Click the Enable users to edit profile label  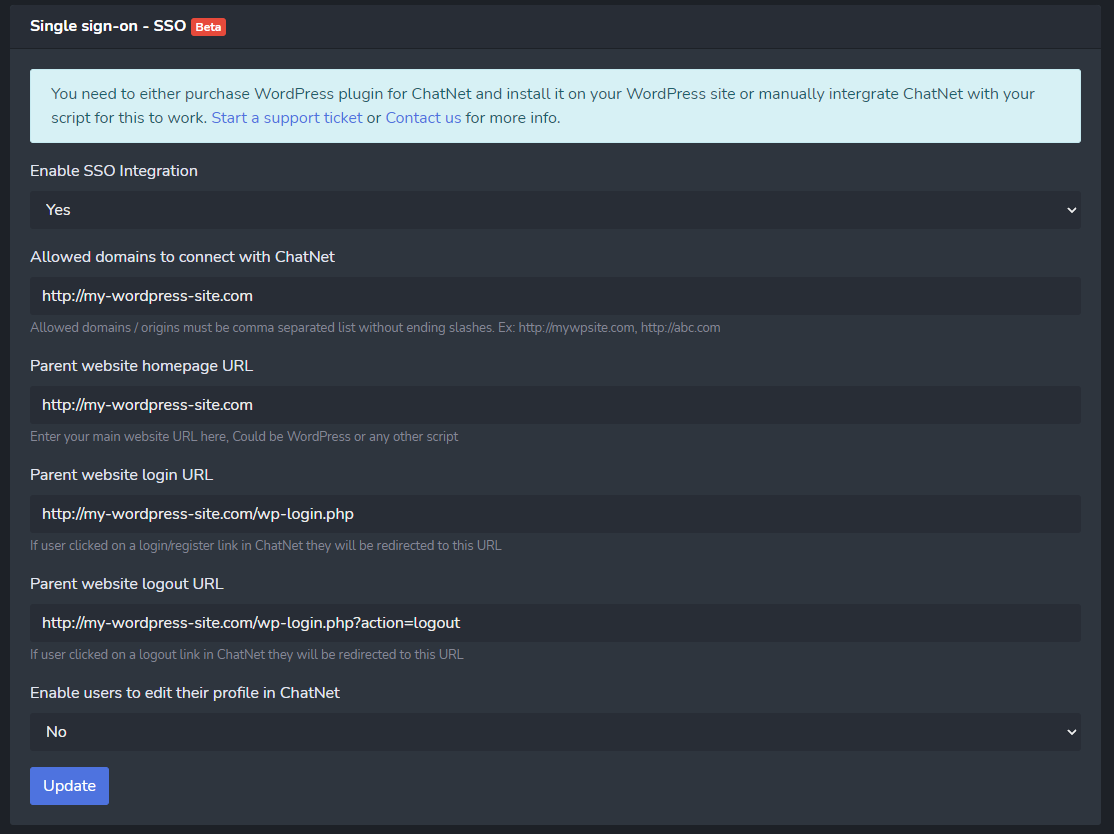[x=185, y=693]
